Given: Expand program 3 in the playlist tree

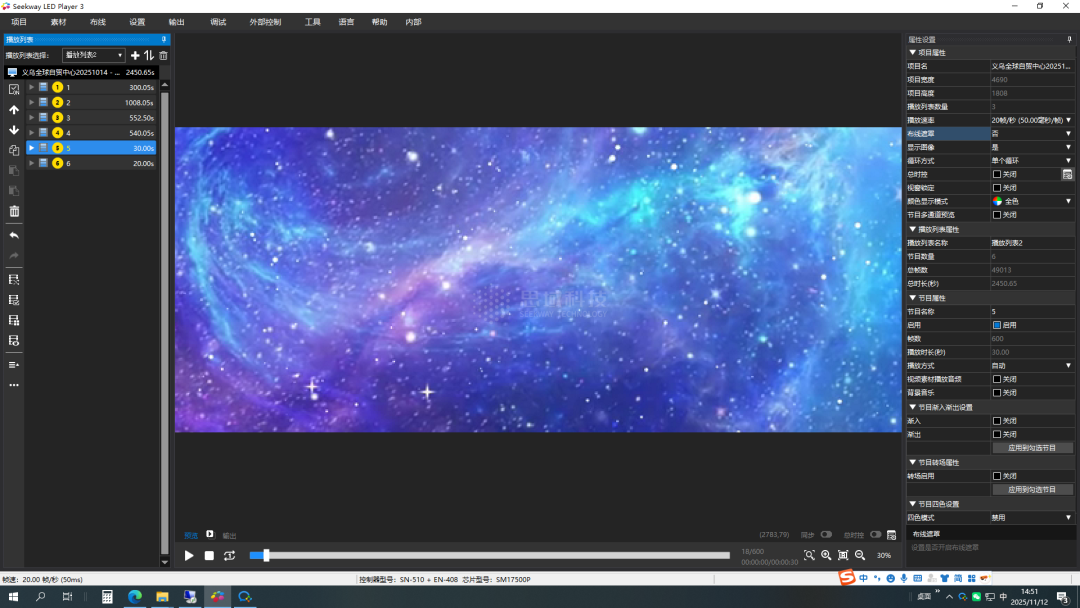Looking at the screenshot, I should (x=31, y=118).
